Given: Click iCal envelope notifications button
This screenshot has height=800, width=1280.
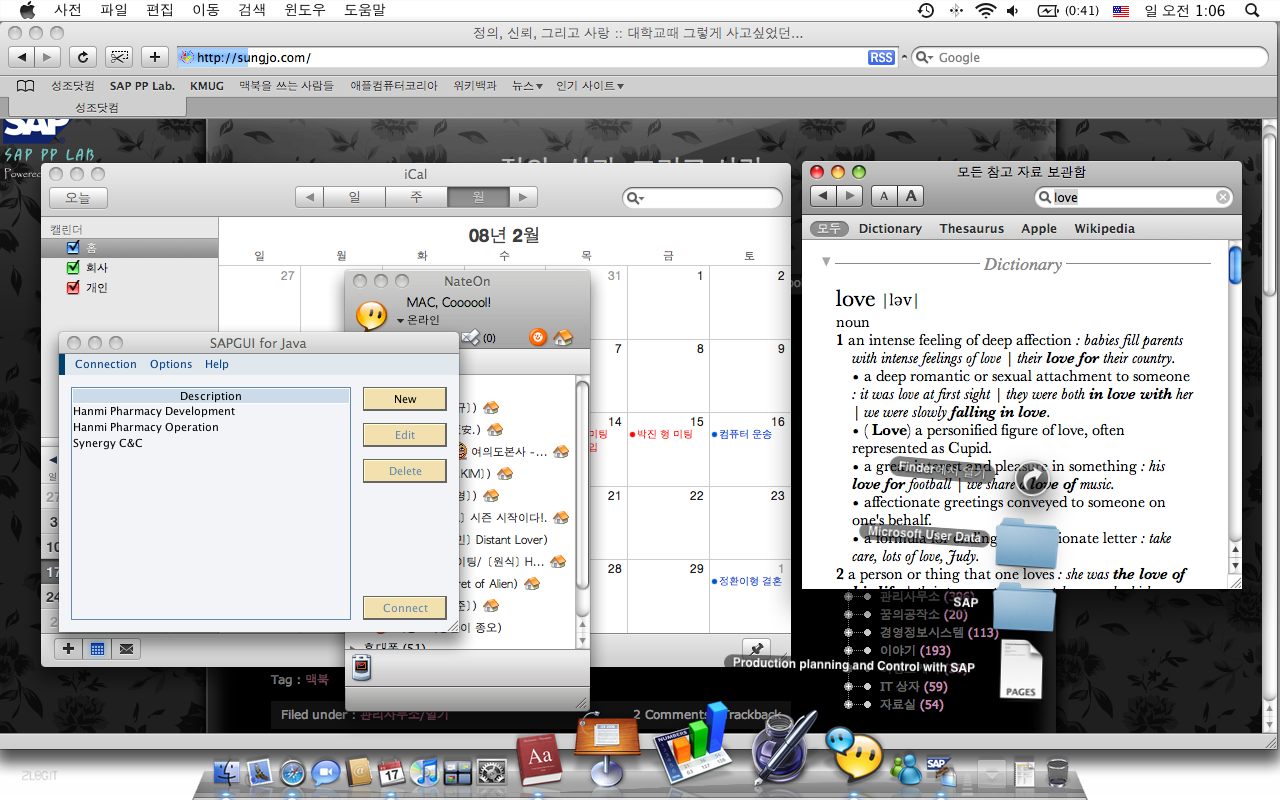Looking at the screenshot, I should click(126, 648).
